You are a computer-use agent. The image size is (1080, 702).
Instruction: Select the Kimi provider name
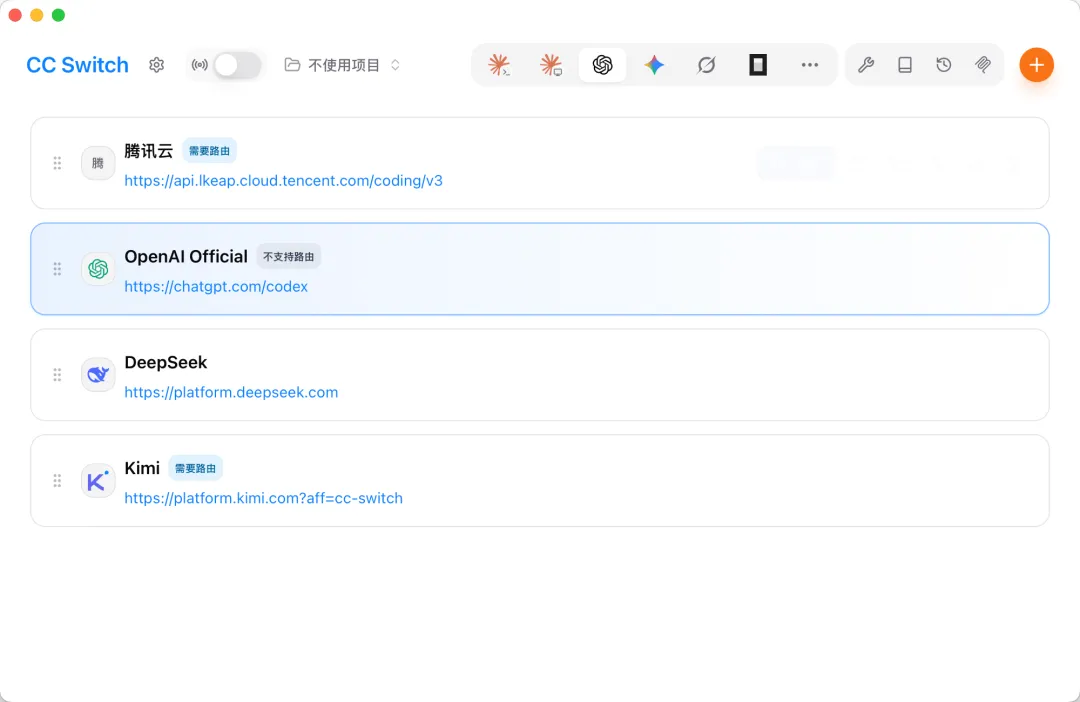point(142,468)
